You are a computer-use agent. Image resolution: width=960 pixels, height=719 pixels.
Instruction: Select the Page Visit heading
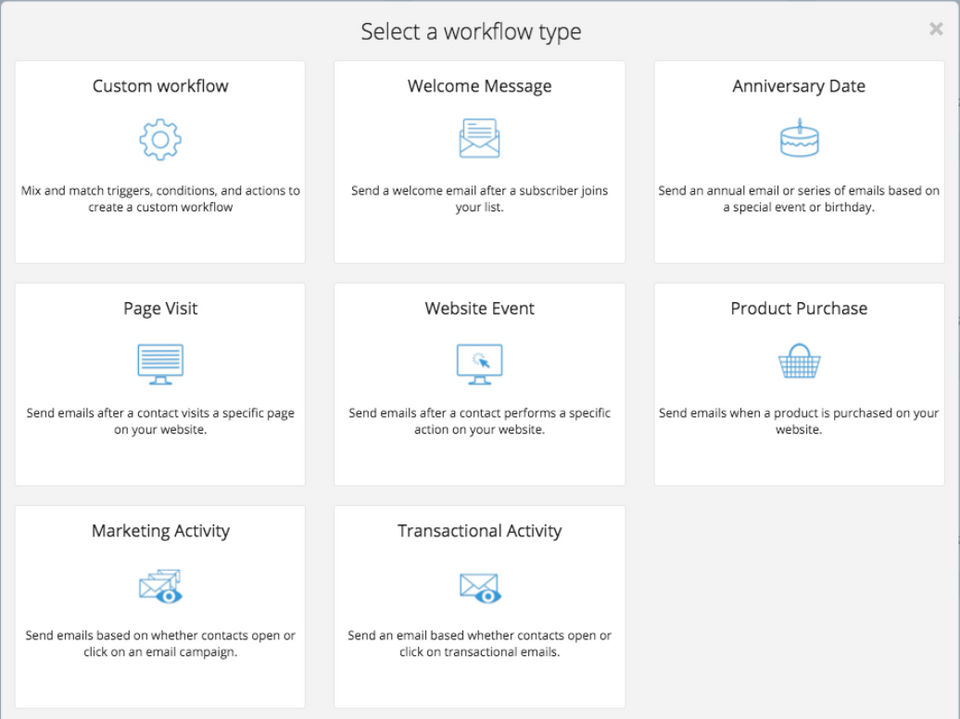point(160,308)
